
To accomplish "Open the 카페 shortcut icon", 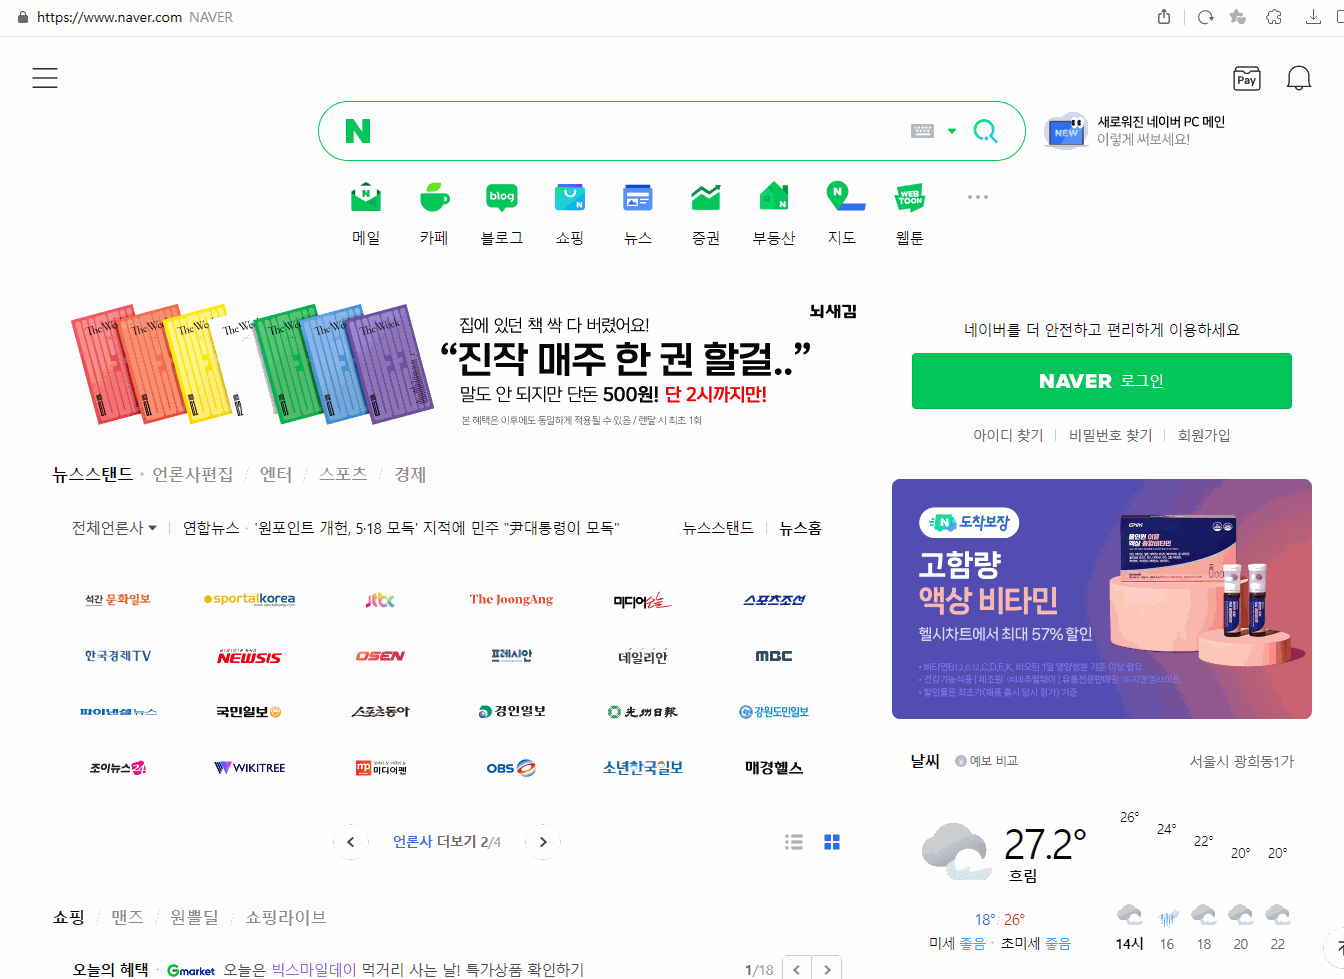I will pos(434,197).
